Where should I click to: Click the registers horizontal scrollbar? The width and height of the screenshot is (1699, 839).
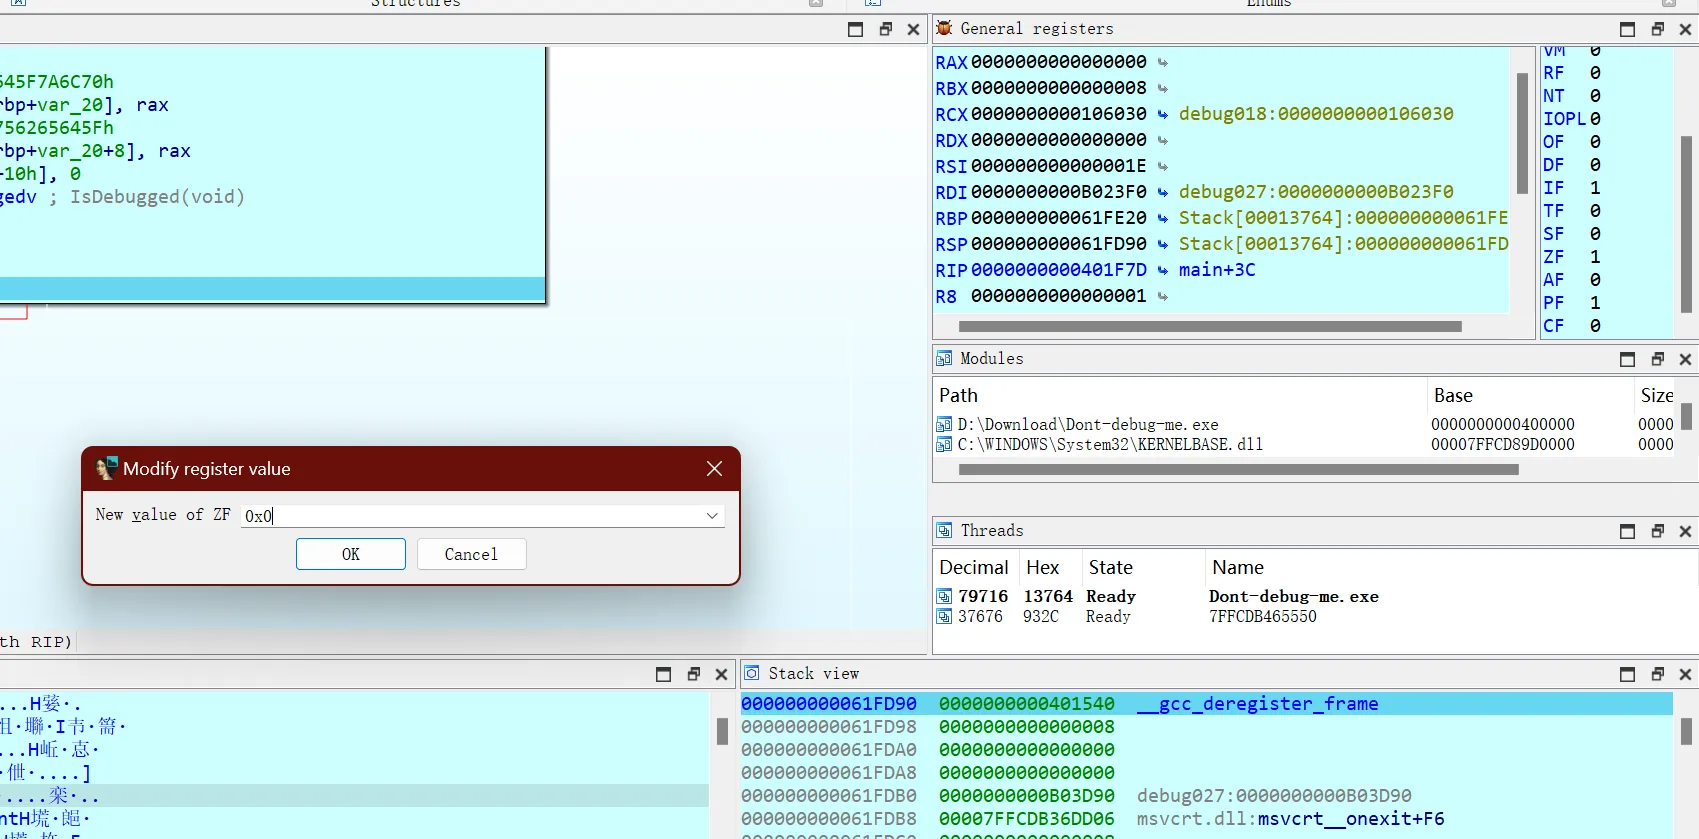[1210, 326]
